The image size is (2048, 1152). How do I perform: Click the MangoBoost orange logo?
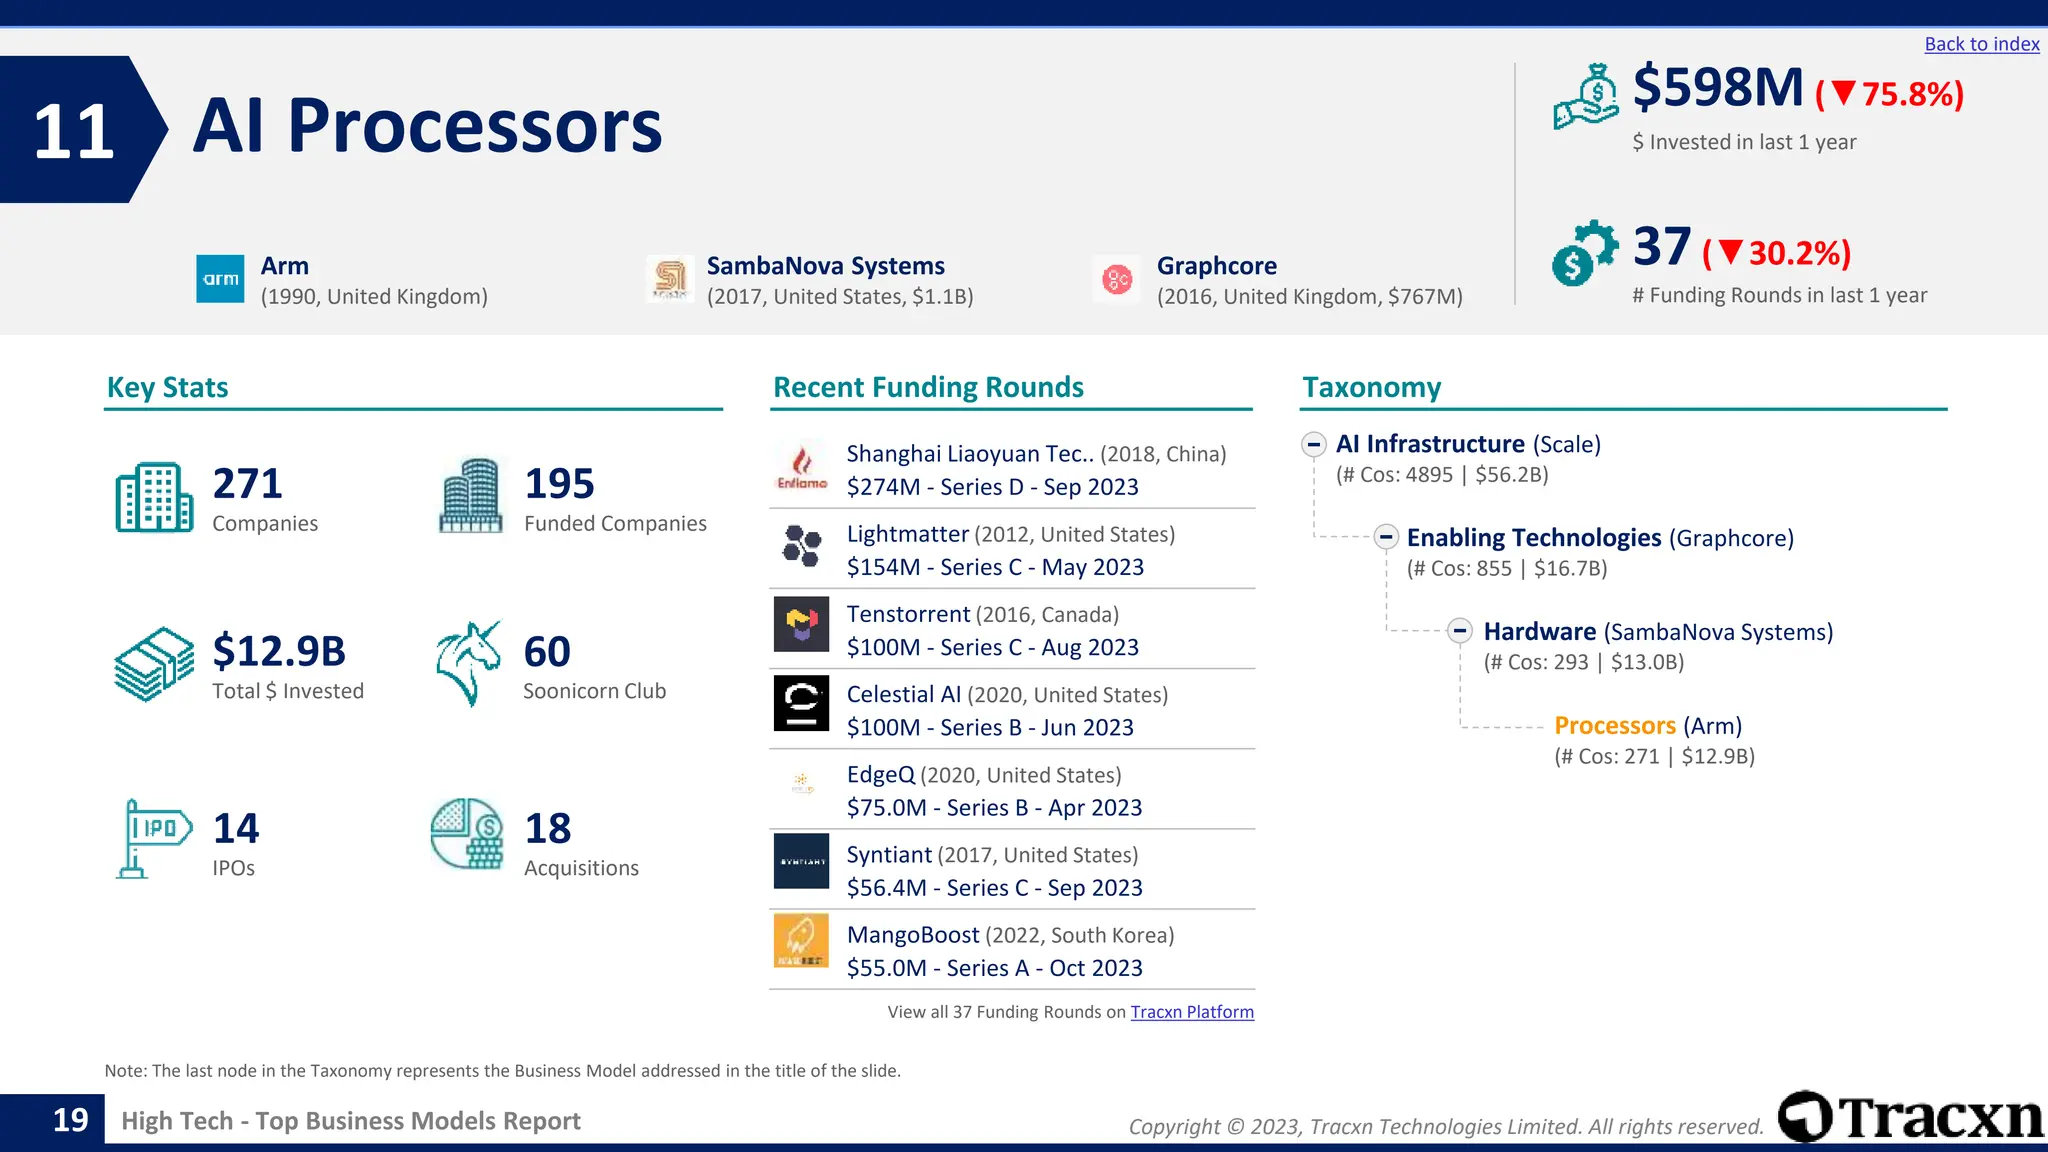(802, 940)
